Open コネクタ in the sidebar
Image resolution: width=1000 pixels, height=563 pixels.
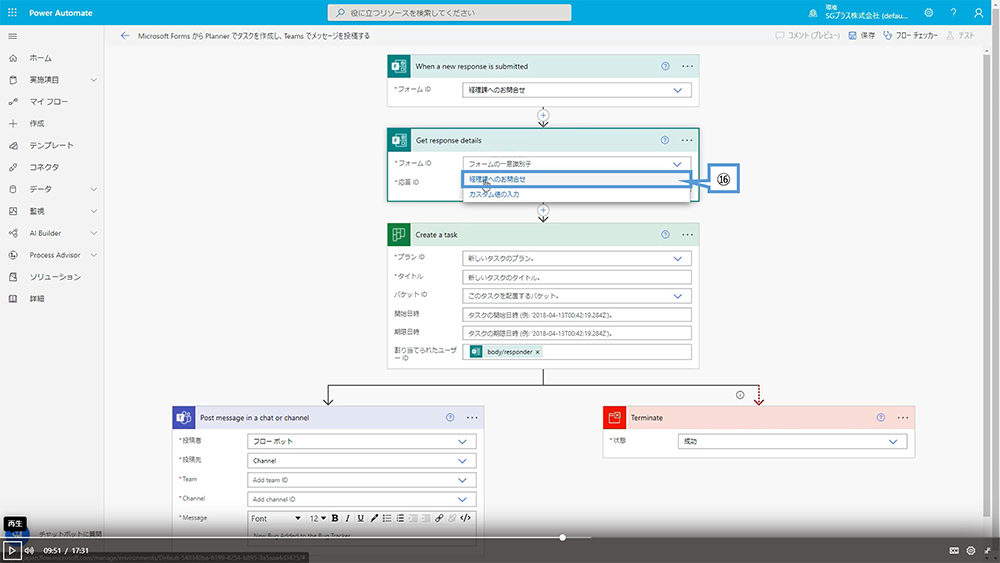click(44, 167)
